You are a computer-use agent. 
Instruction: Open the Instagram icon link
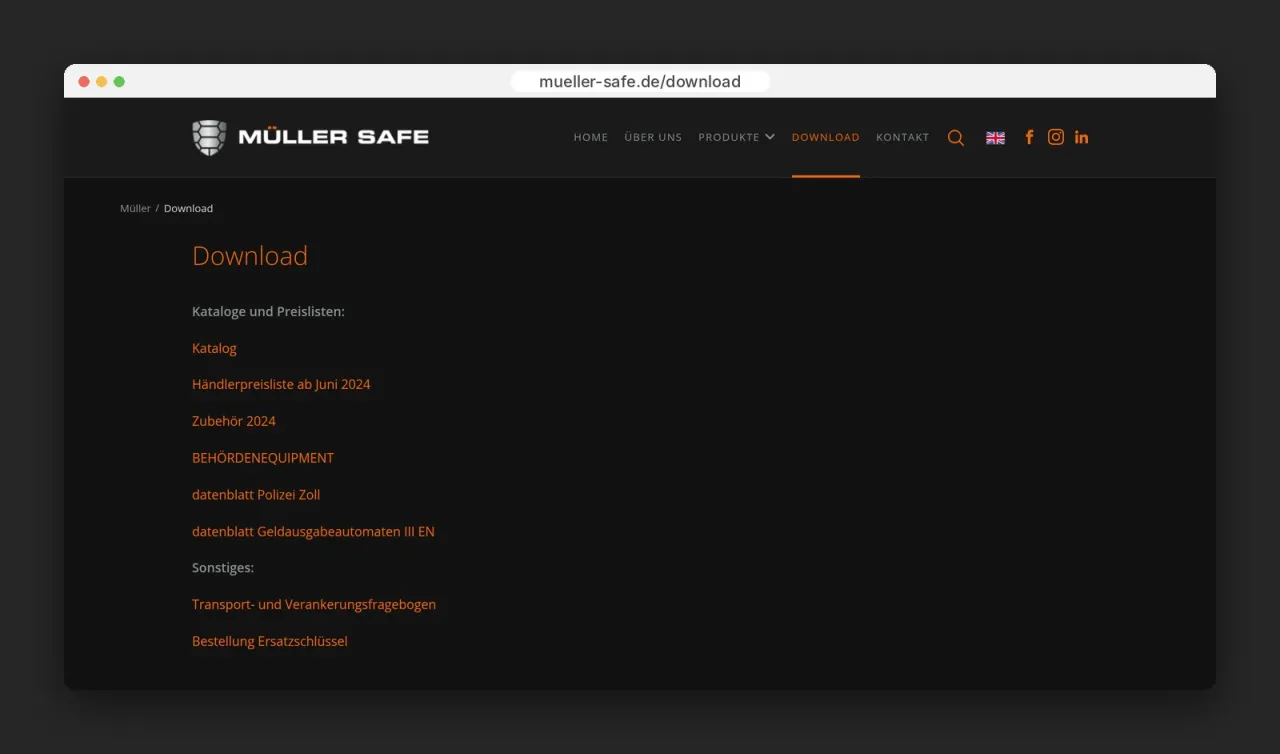pos(1056,137)
